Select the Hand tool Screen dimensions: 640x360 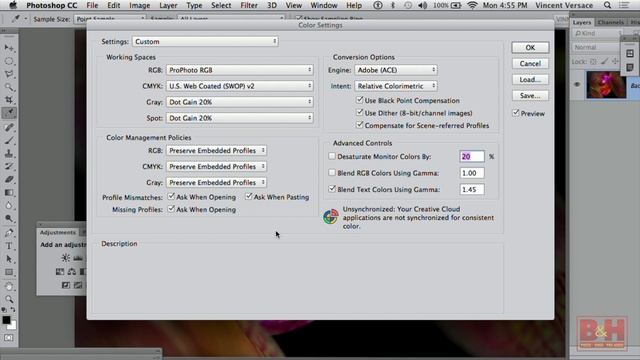tap(9, 286)
